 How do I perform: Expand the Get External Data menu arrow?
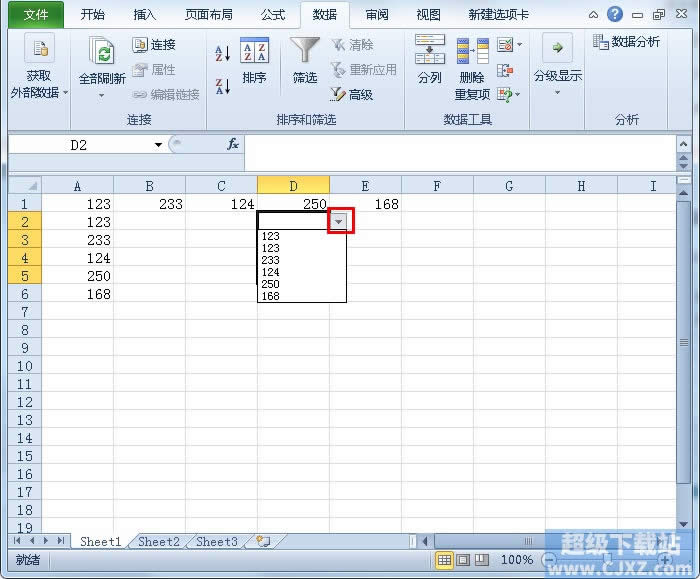(x=66, y=92)
